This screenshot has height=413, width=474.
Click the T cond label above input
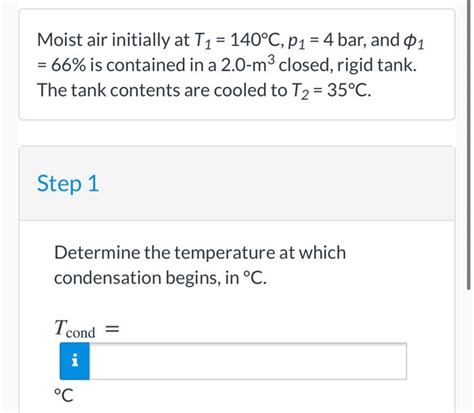[x=75, y=328]
